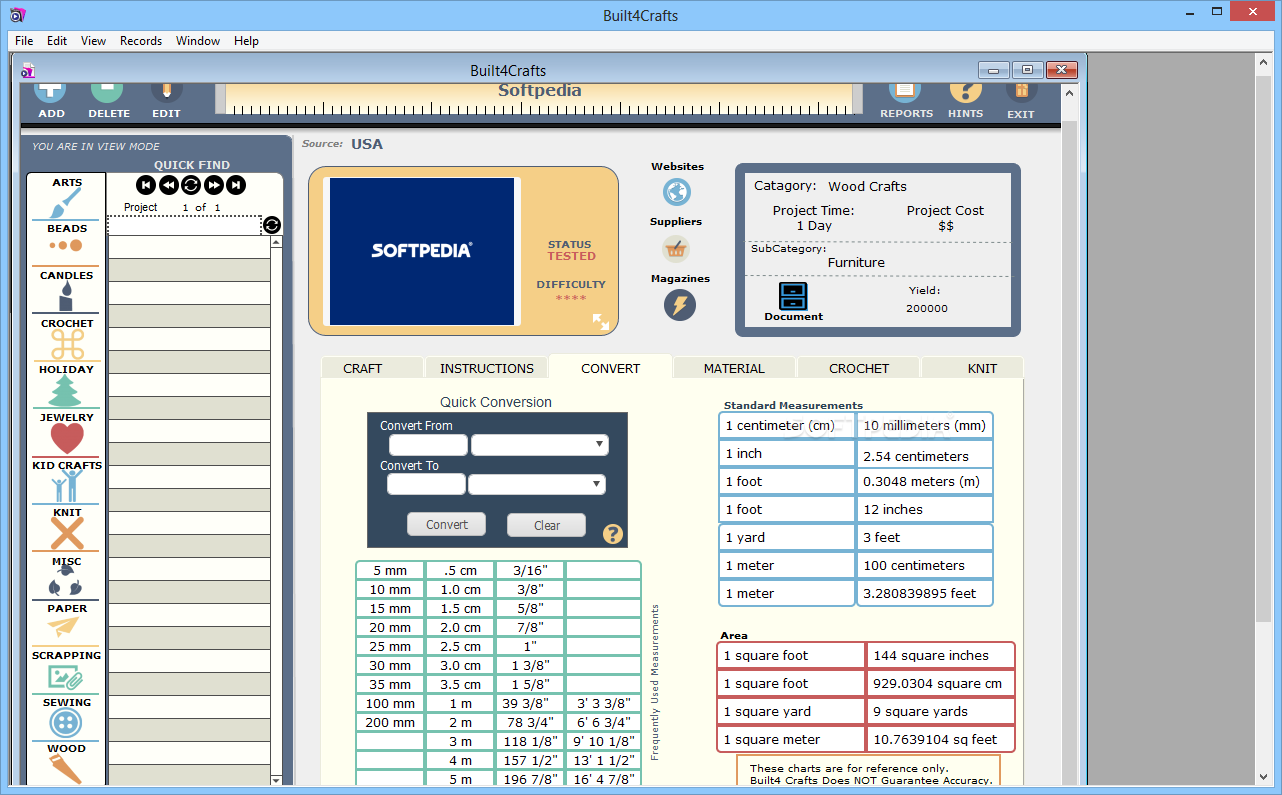The image size is (1282, 795).
Task: Select the Crochet category icon
Action: tap(67, 345)
